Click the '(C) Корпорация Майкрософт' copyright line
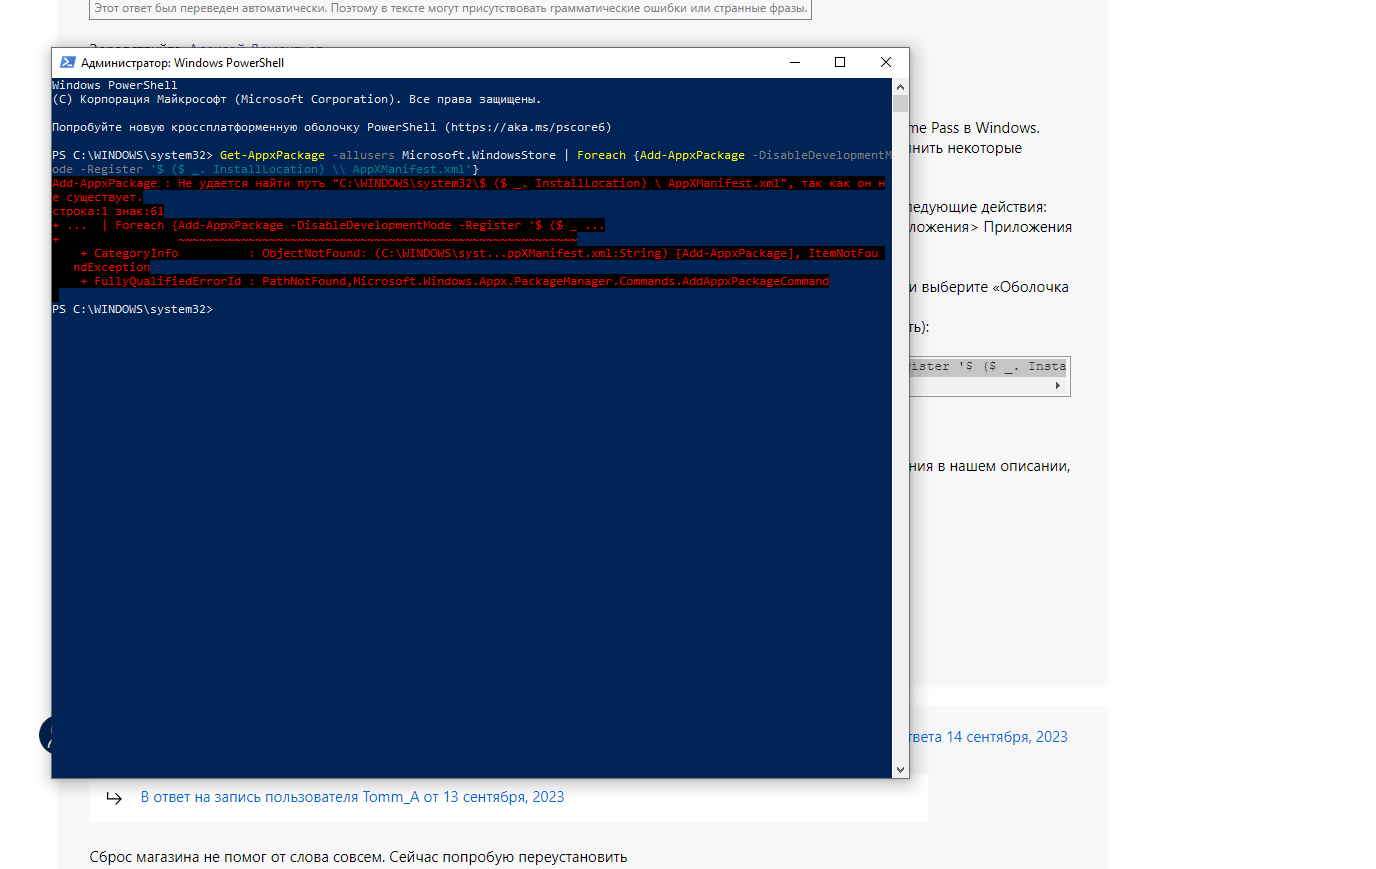Image resolution: width=1376 pixels, height=869 pixels. (x=296, y=99)
